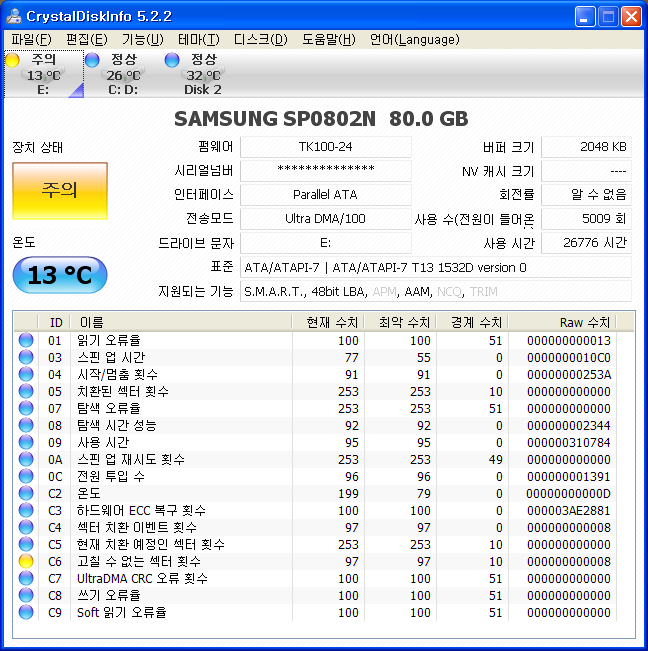Click blue status icon of row 07 탐색 오류율
Image resolution: width=648 pixels, height=651 pixels.
26,409
